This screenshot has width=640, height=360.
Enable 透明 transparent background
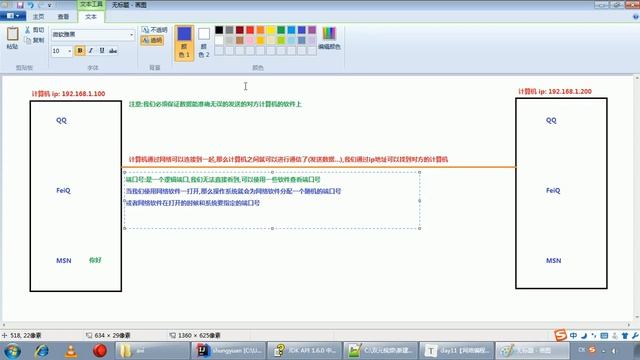tap(152, 40)
